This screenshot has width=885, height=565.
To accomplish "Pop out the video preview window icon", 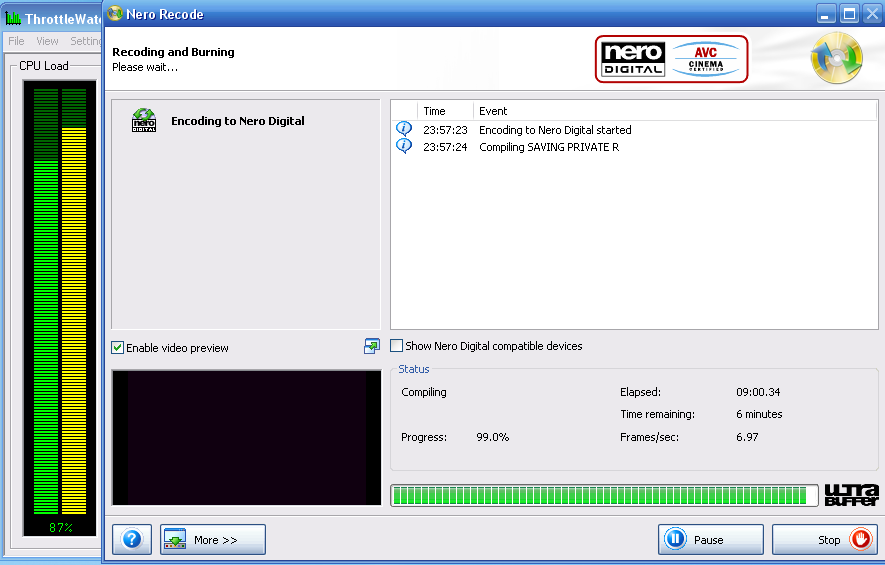I will pyautogui.click(x=371, y=346).
